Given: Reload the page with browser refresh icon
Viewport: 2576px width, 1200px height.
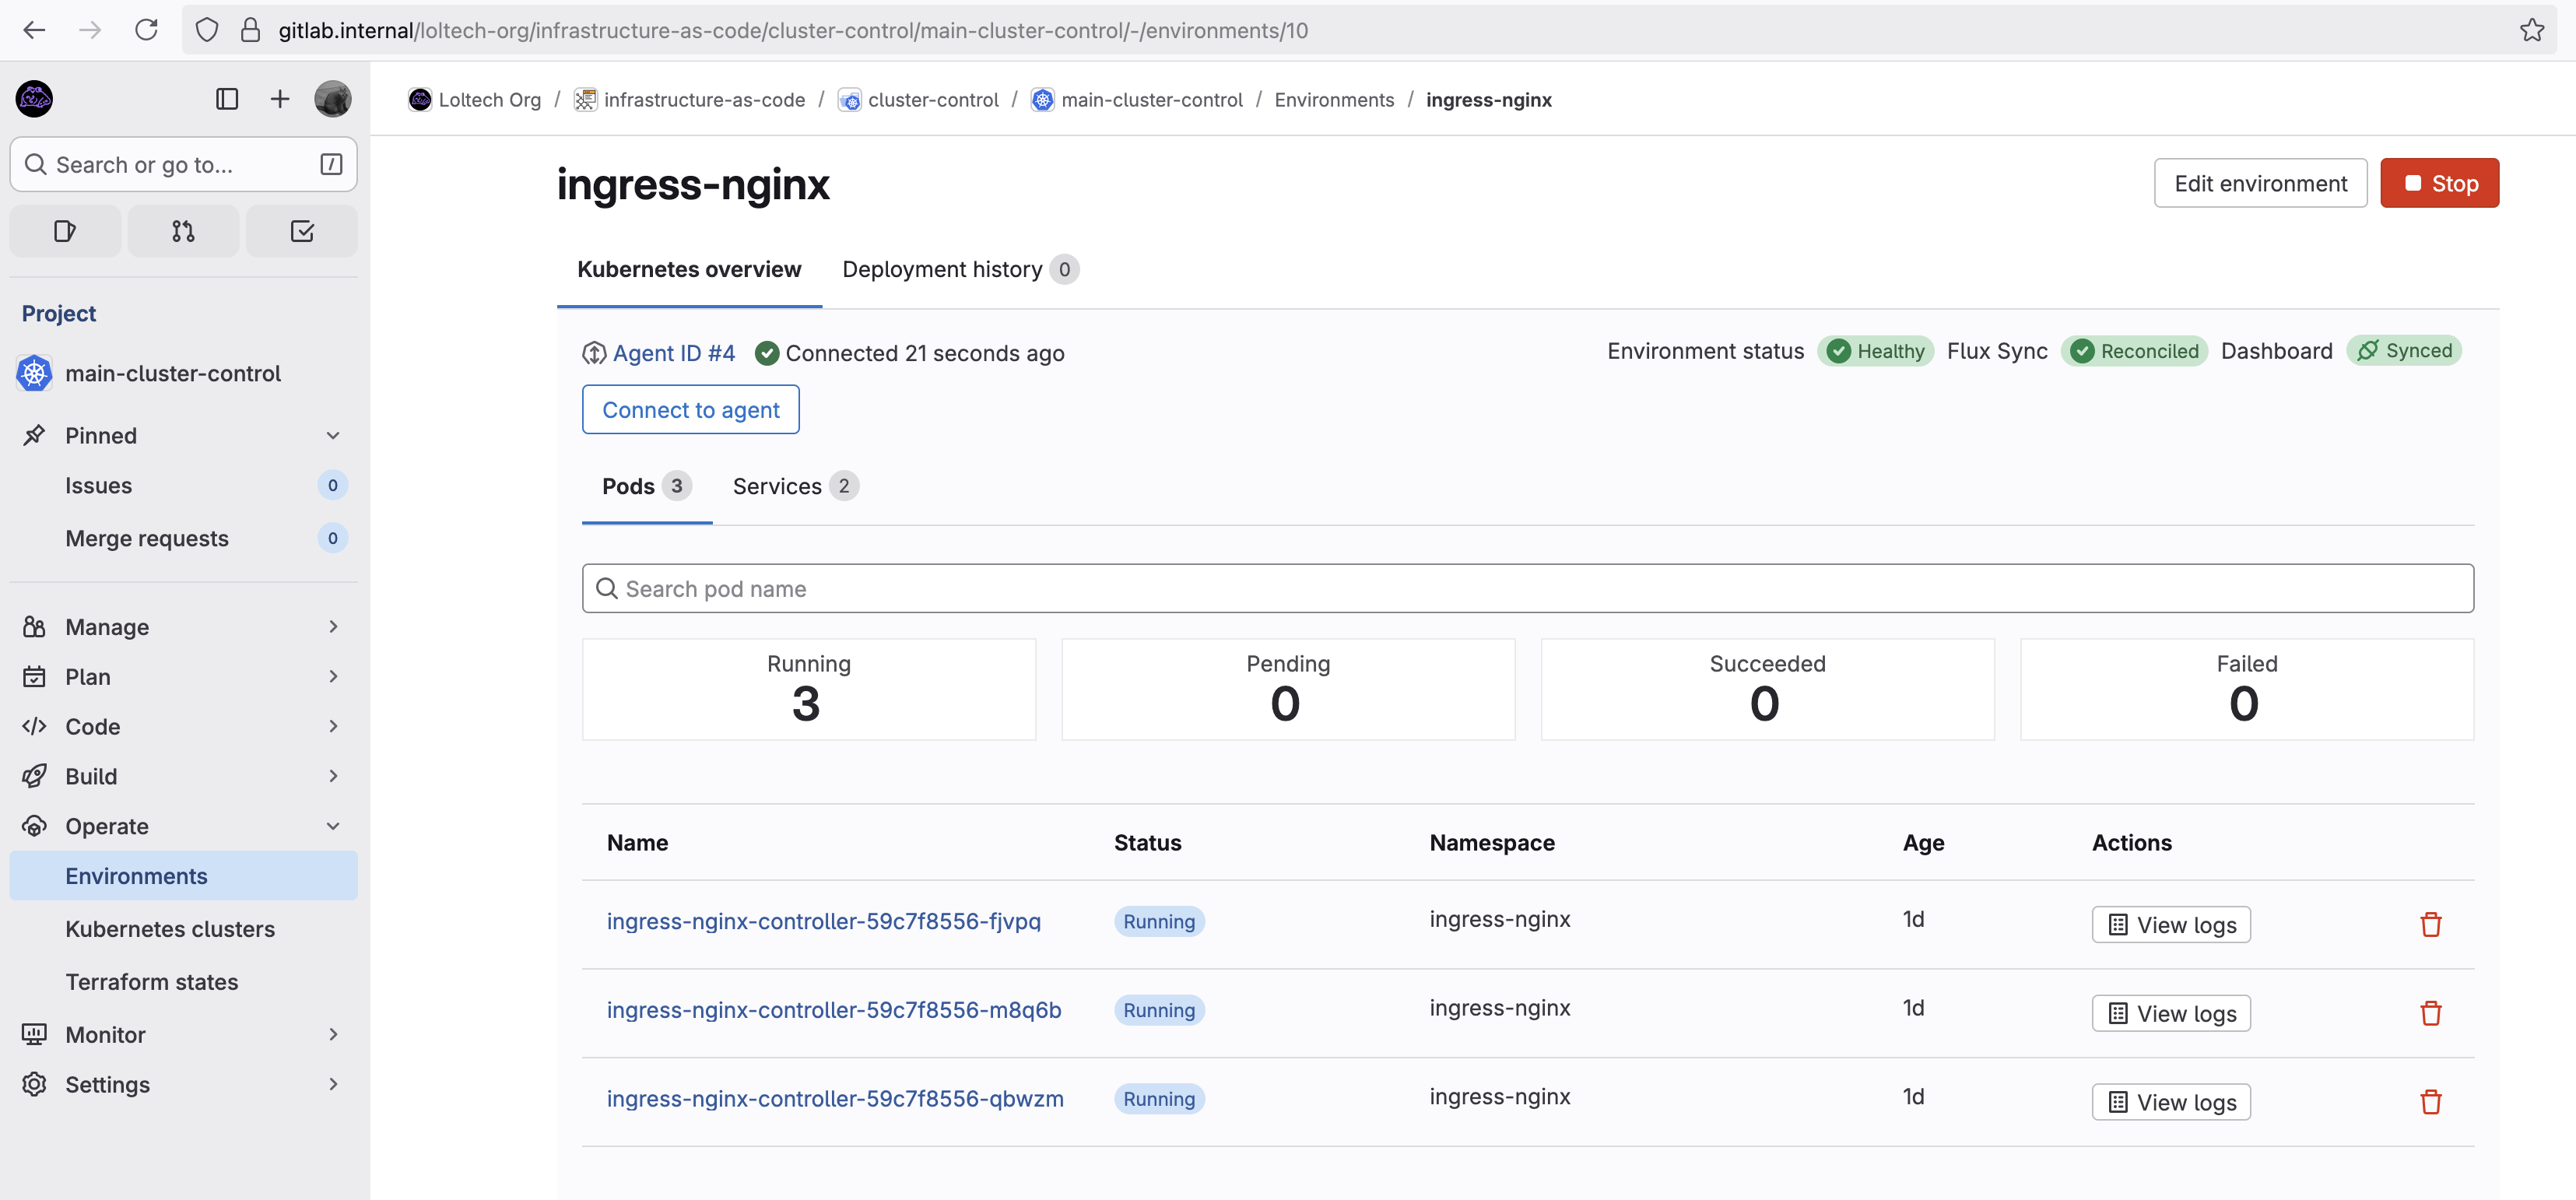Looking at the screenshot, I should pyautogui.click(x=146, y=30).
